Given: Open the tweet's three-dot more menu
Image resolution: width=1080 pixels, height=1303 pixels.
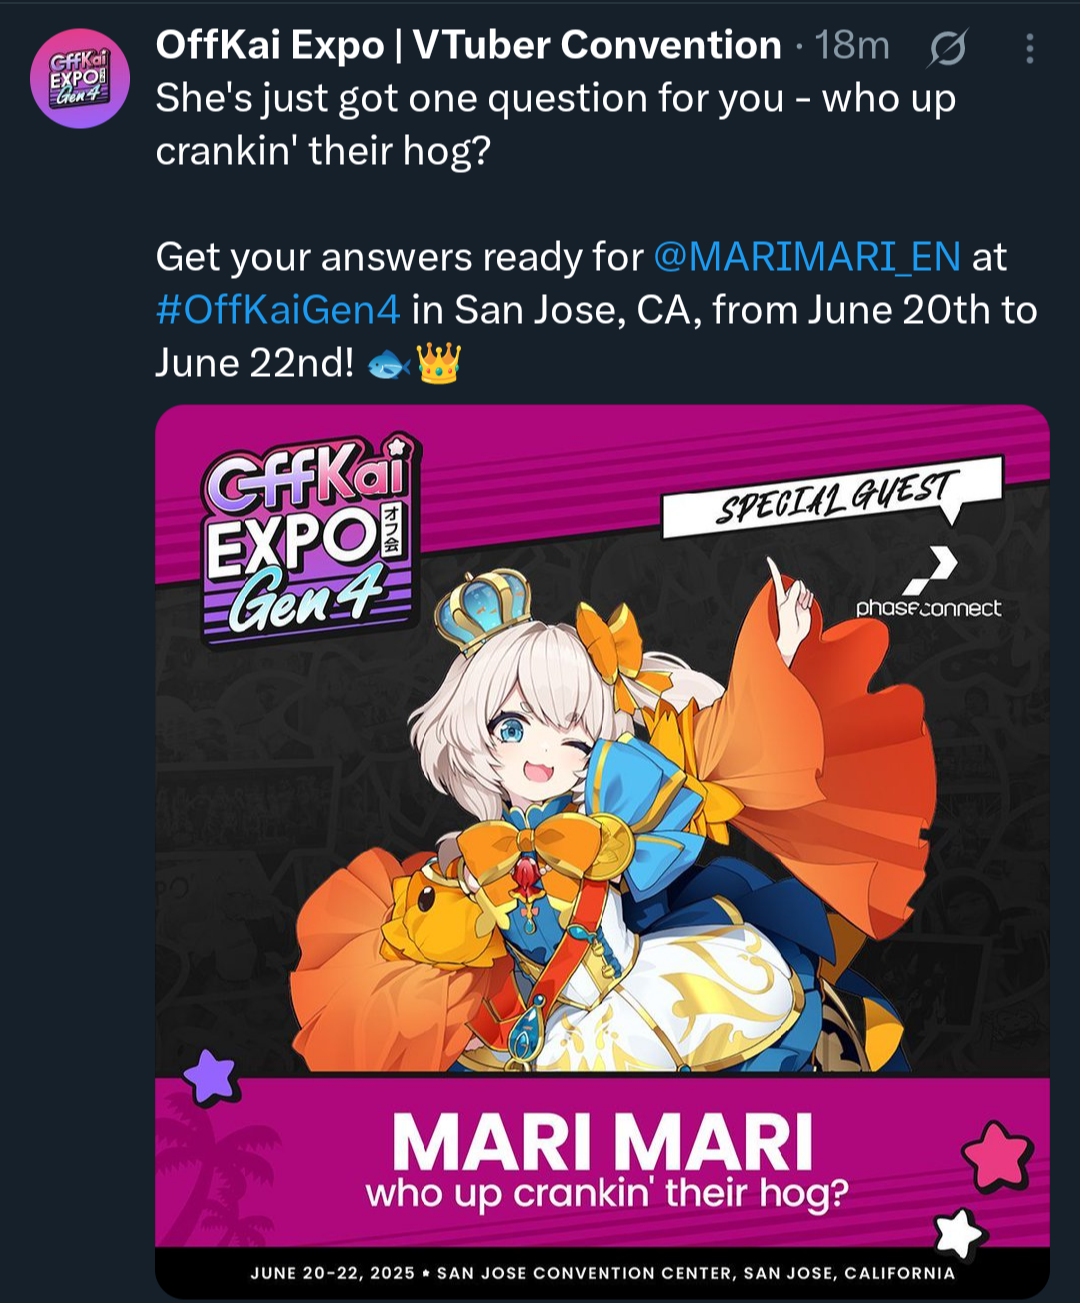Looking at the screenshot, I should pyautogui.click(x=1029, y=48).
